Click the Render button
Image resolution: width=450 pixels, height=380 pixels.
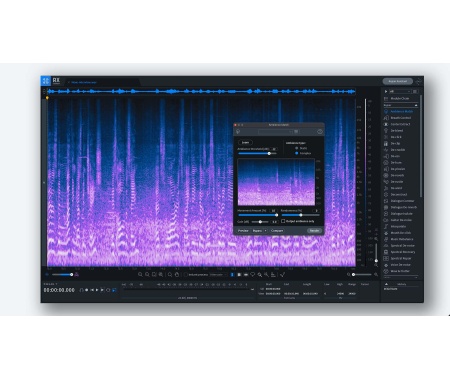[314, 231]
